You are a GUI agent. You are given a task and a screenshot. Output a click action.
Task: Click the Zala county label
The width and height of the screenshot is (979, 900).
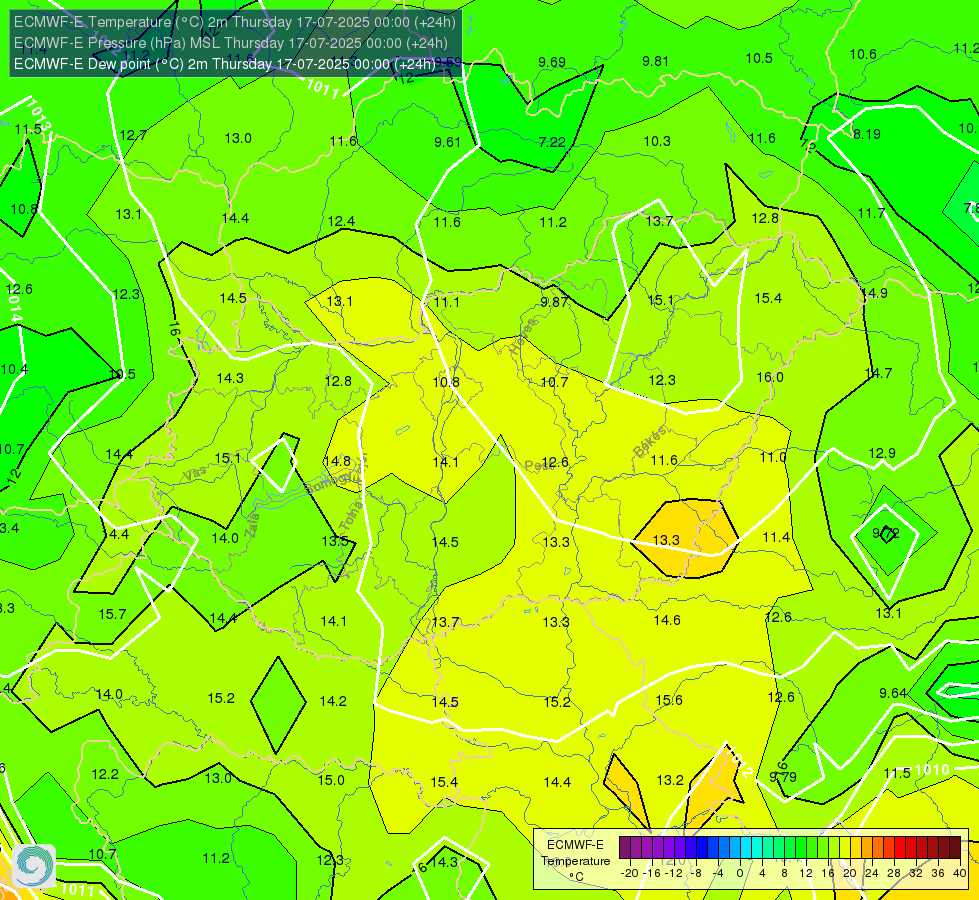click(252, 527)
